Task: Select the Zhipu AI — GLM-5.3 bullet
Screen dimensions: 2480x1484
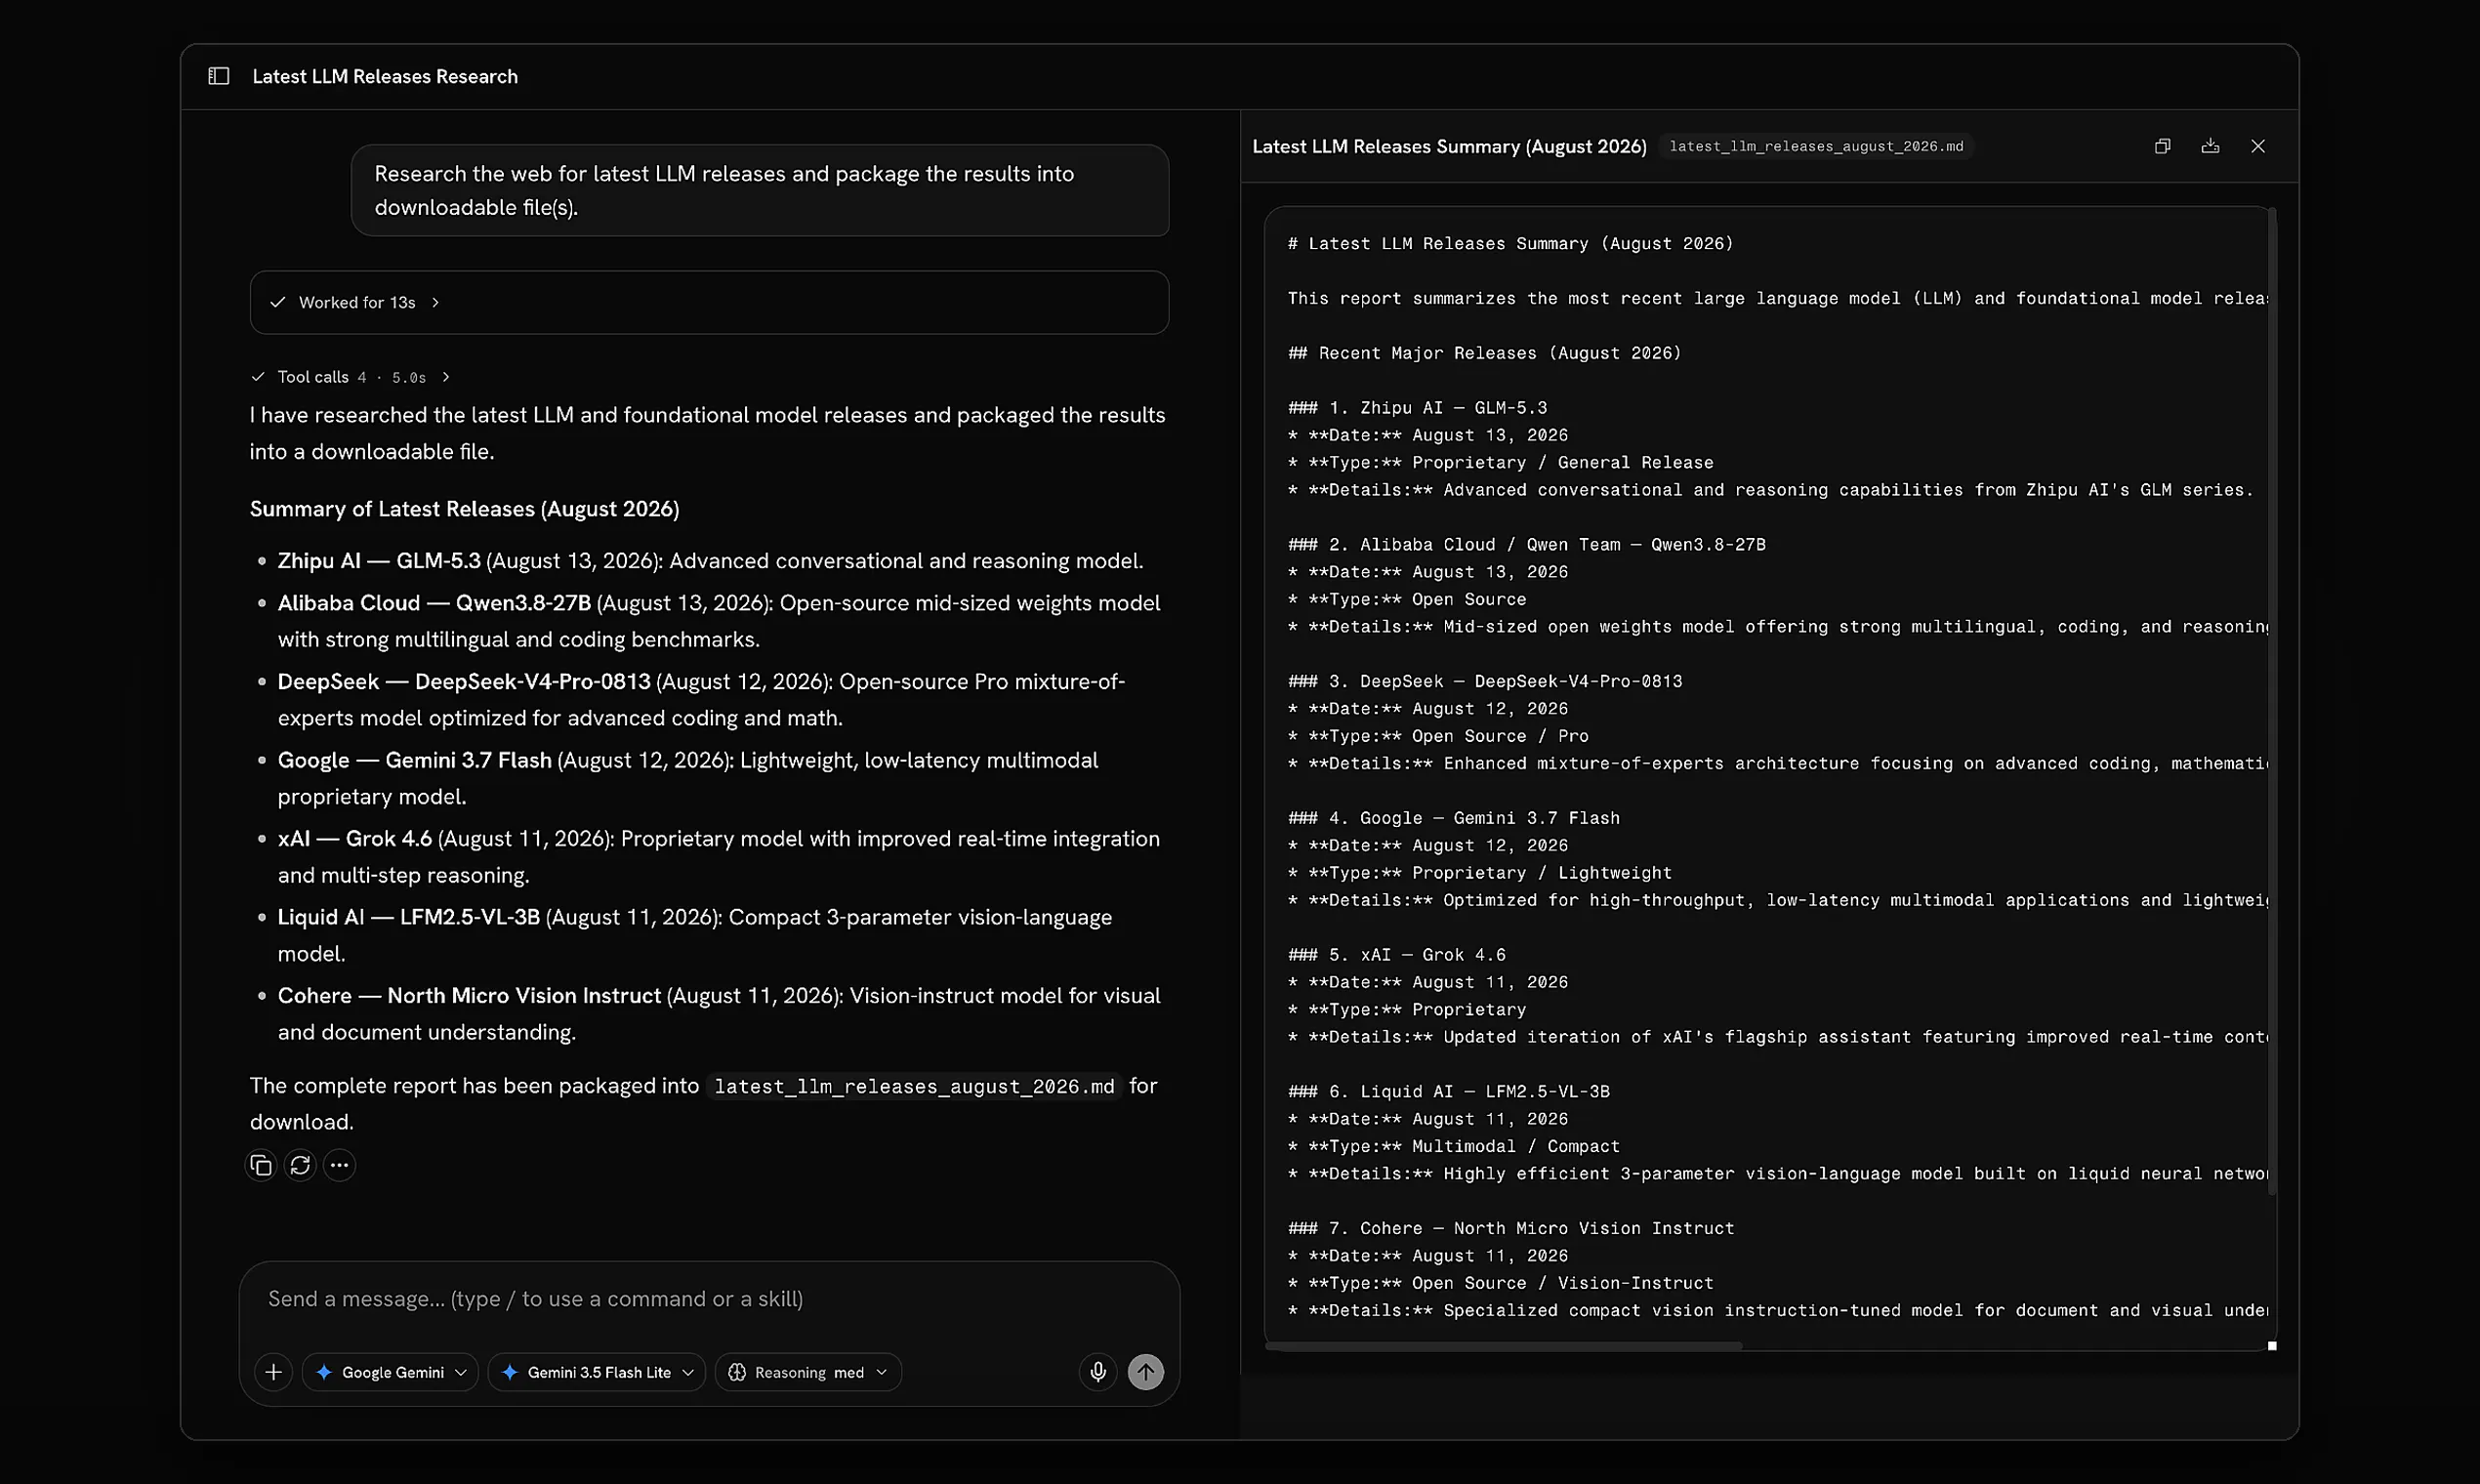Action: (710, 561)
